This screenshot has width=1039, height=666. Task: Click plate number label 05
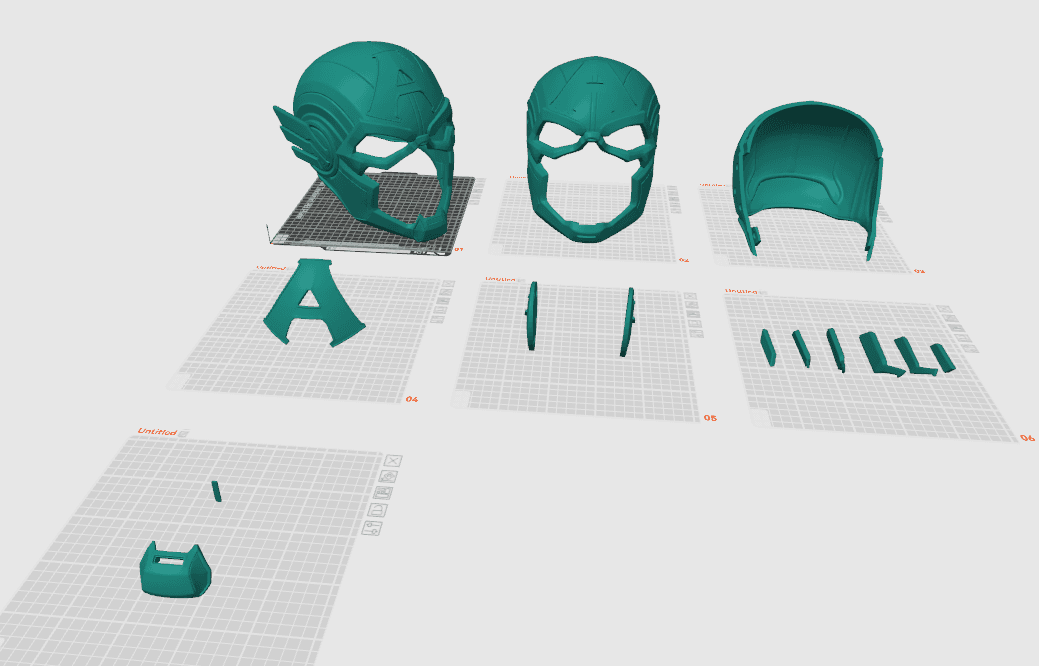tap(710, 417)
